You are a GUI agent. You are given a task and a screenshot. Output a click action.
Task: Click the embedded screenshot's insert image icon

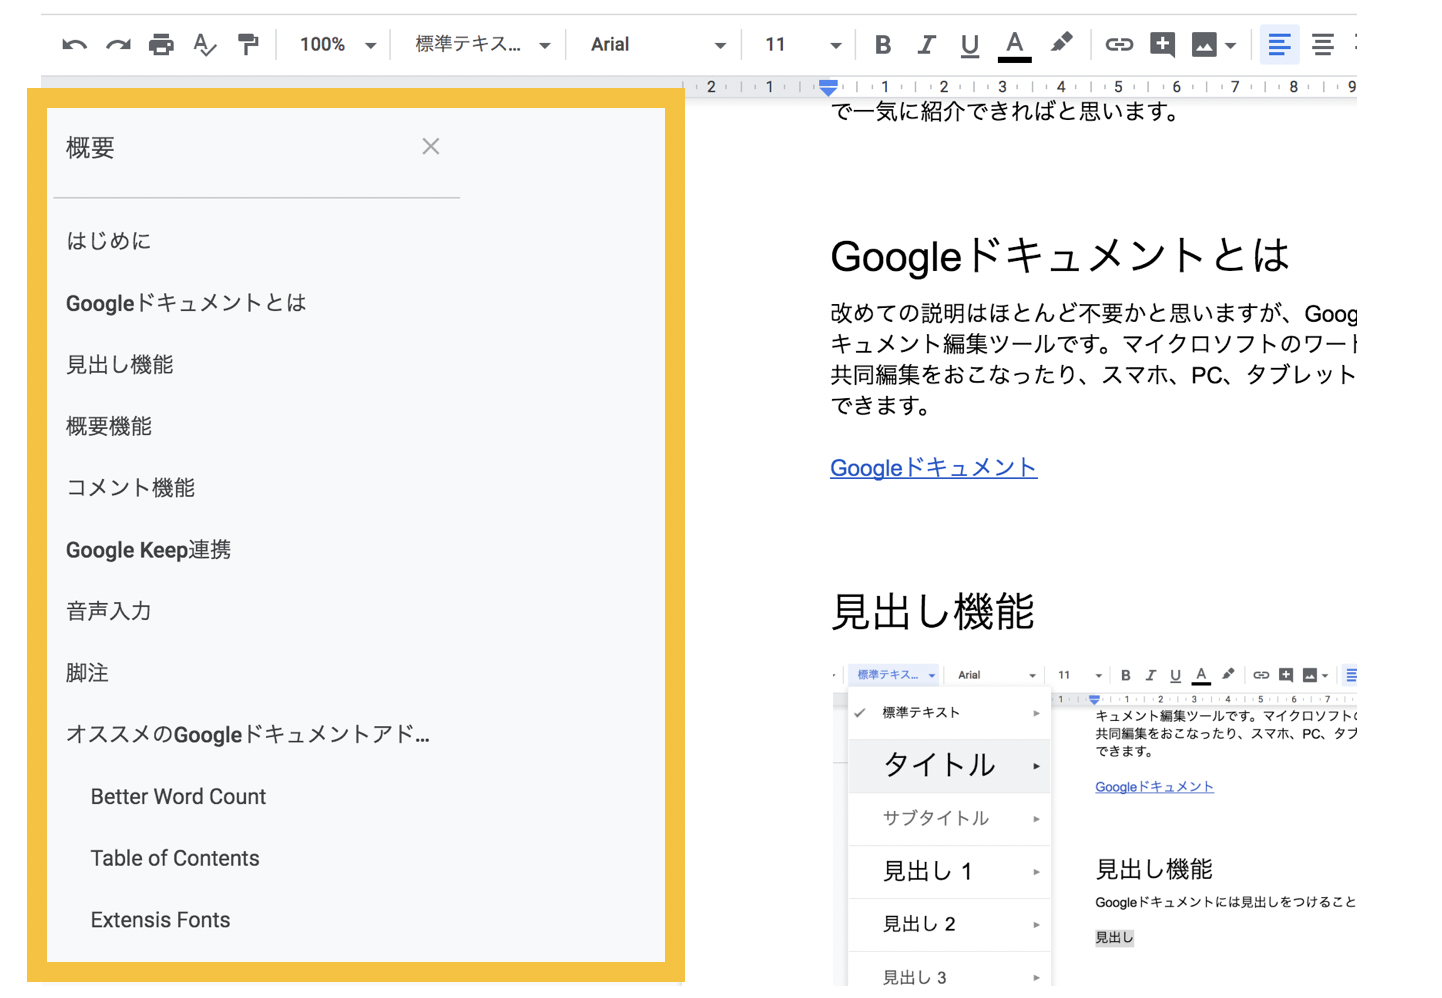tap(1310, 675)
